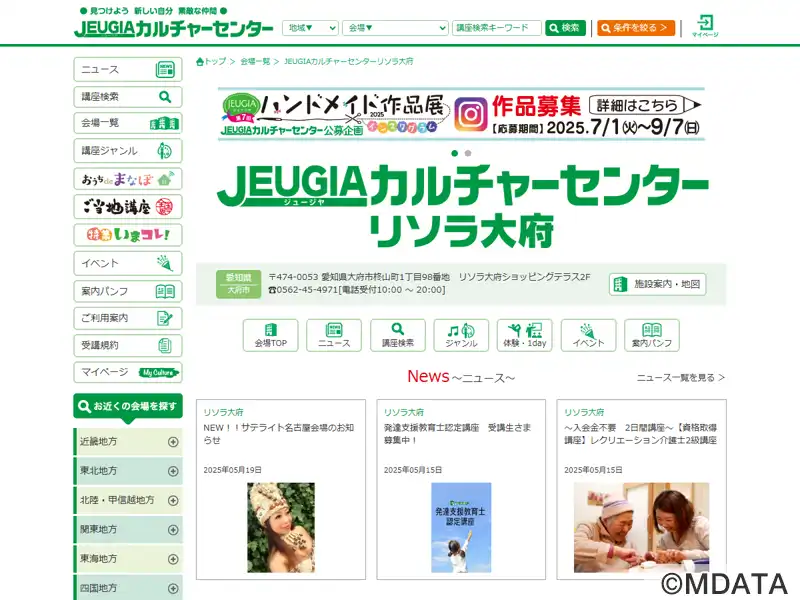Click the 会場一覧 breadcrumb link
Screen dimensions: 800x600
coord(255,61)
